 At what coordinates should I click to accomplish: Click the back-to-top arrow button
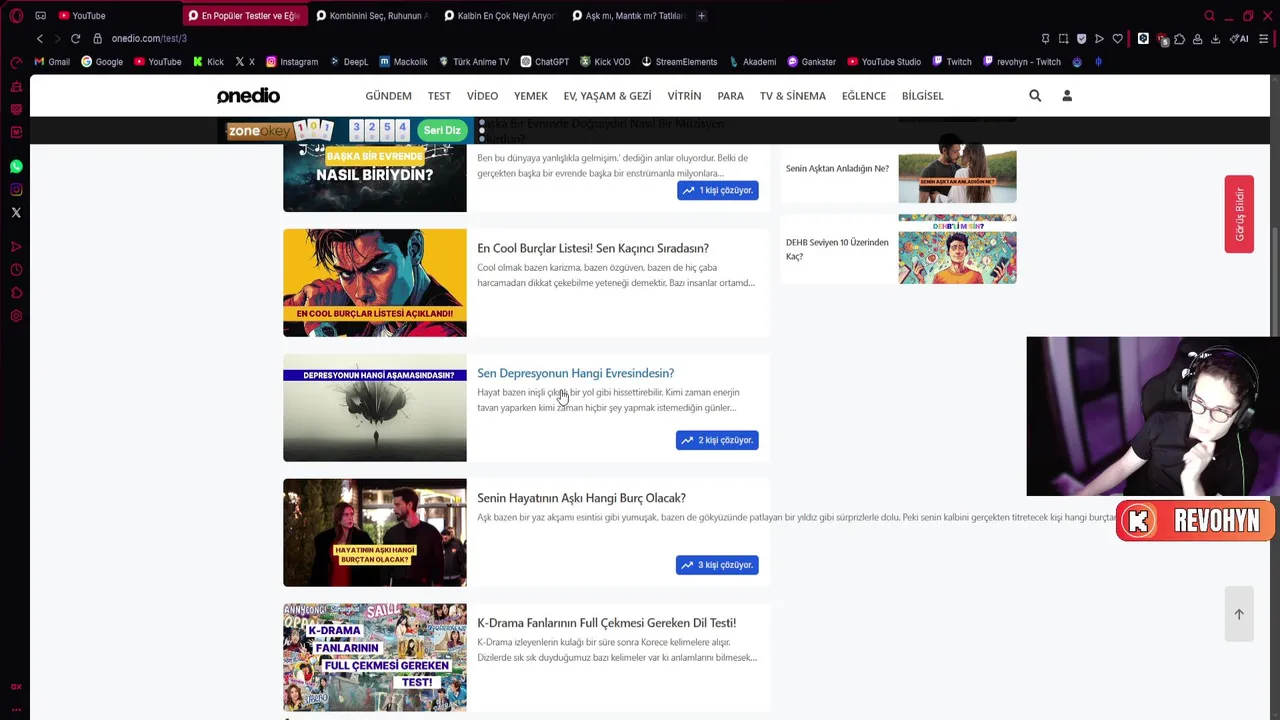(1239, 614)
